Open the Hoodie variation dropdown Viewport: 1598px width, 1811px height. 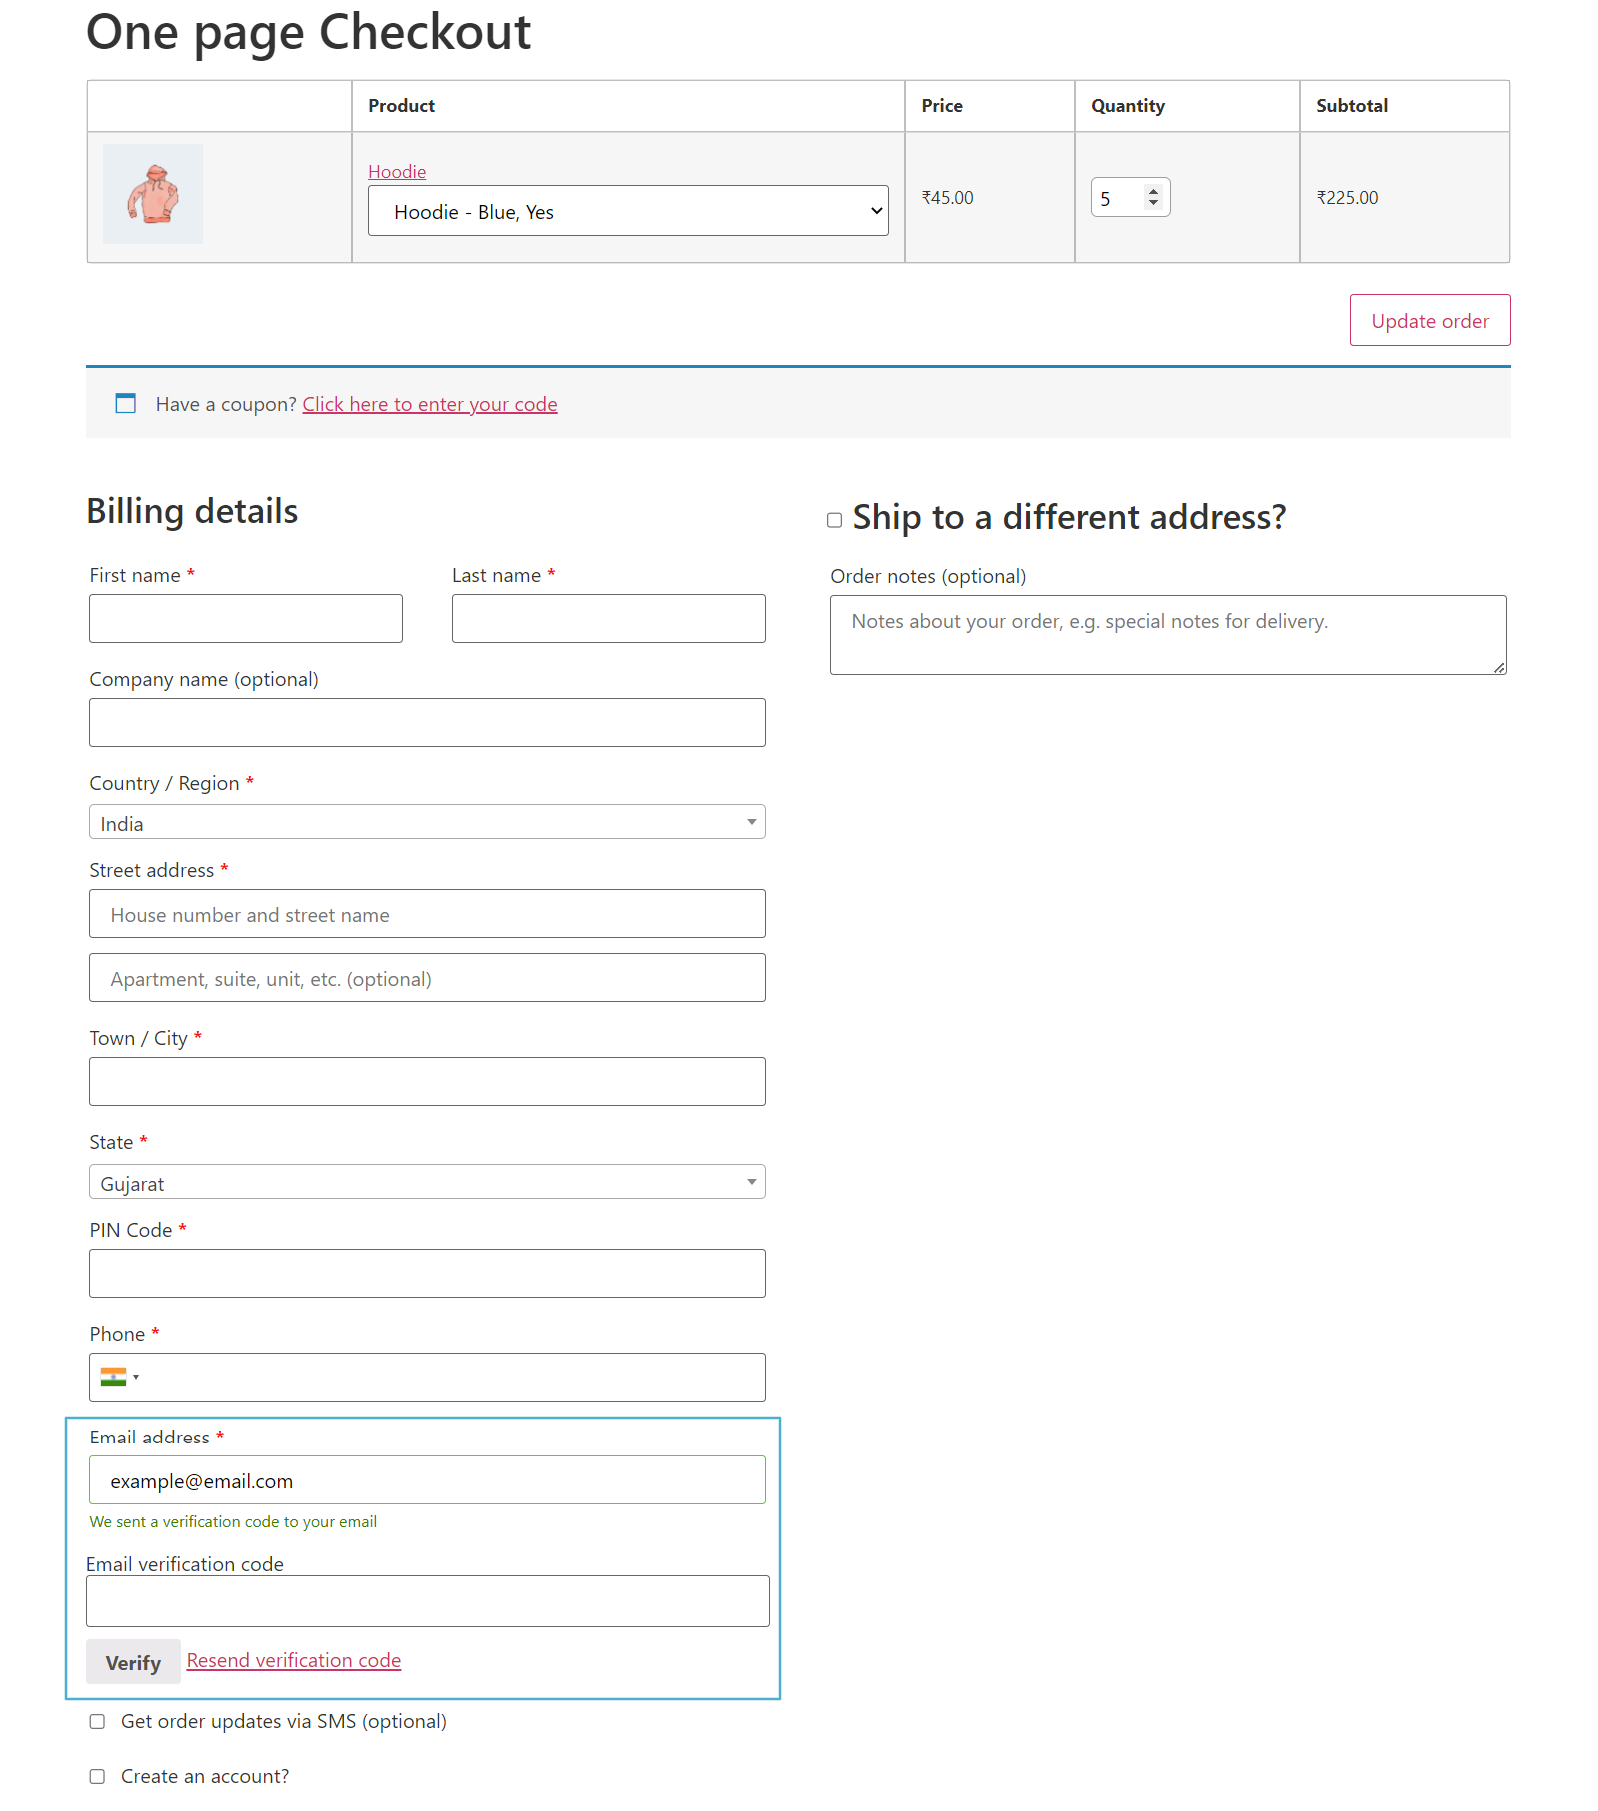click(x=627, y=211)
